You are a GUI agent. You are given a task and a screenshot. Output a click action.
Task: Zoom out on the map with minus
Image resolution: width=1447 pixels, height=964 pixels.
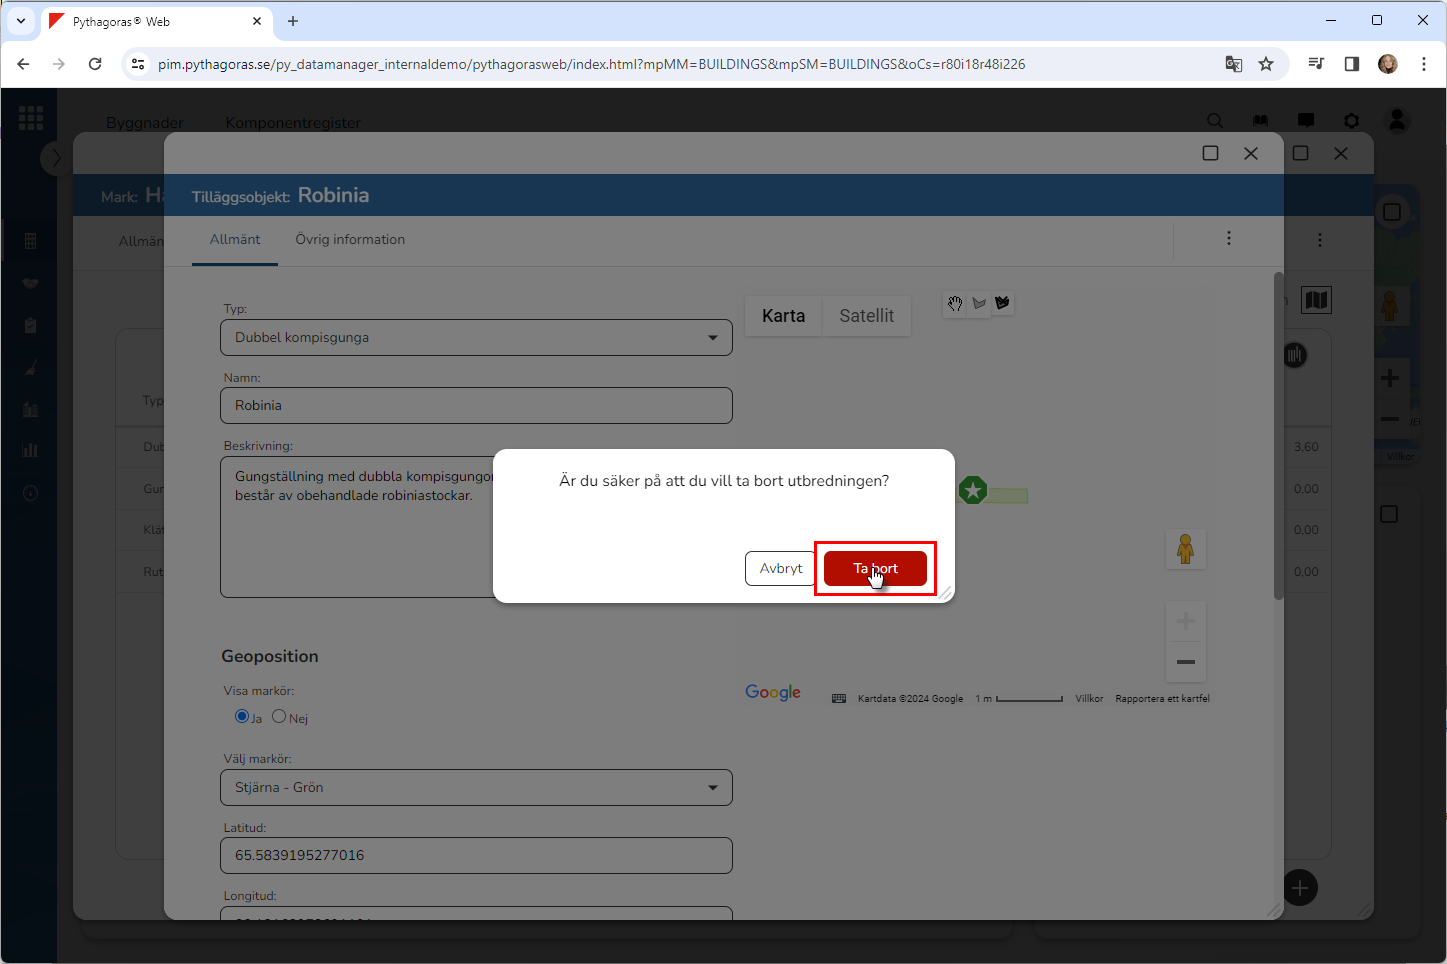(x=1186, y=662)
